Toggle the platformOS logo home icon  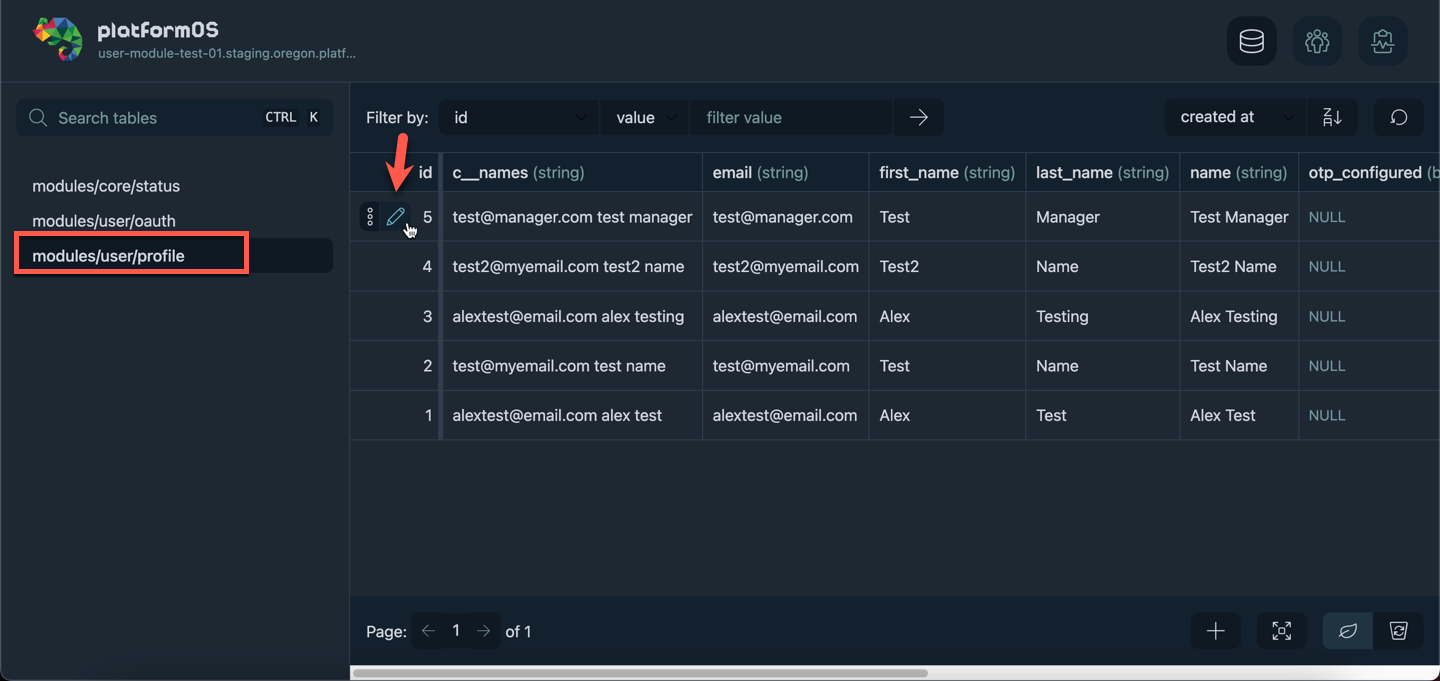coord(57,40)
